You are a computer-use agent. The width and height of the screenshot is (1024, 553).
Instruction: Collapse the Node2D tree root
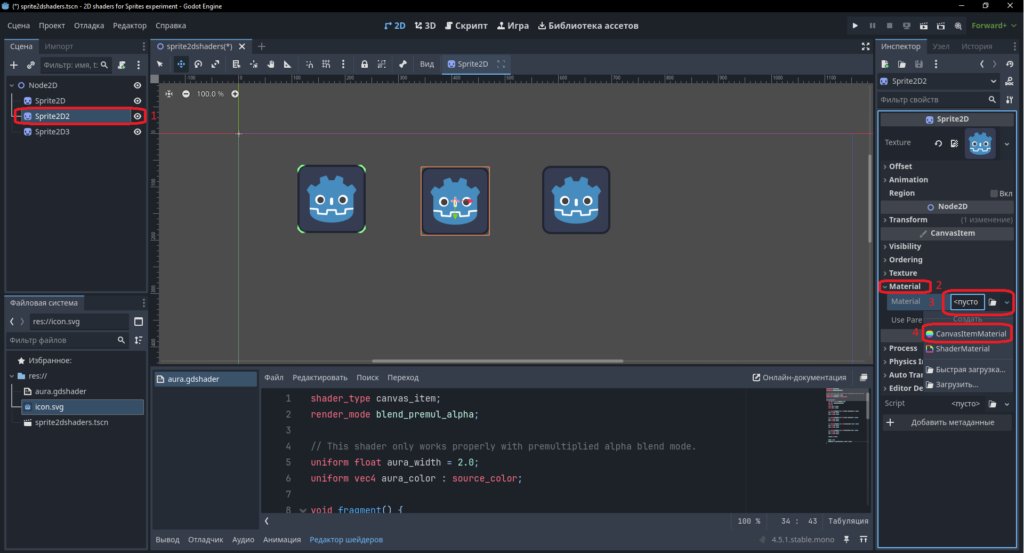12,86
